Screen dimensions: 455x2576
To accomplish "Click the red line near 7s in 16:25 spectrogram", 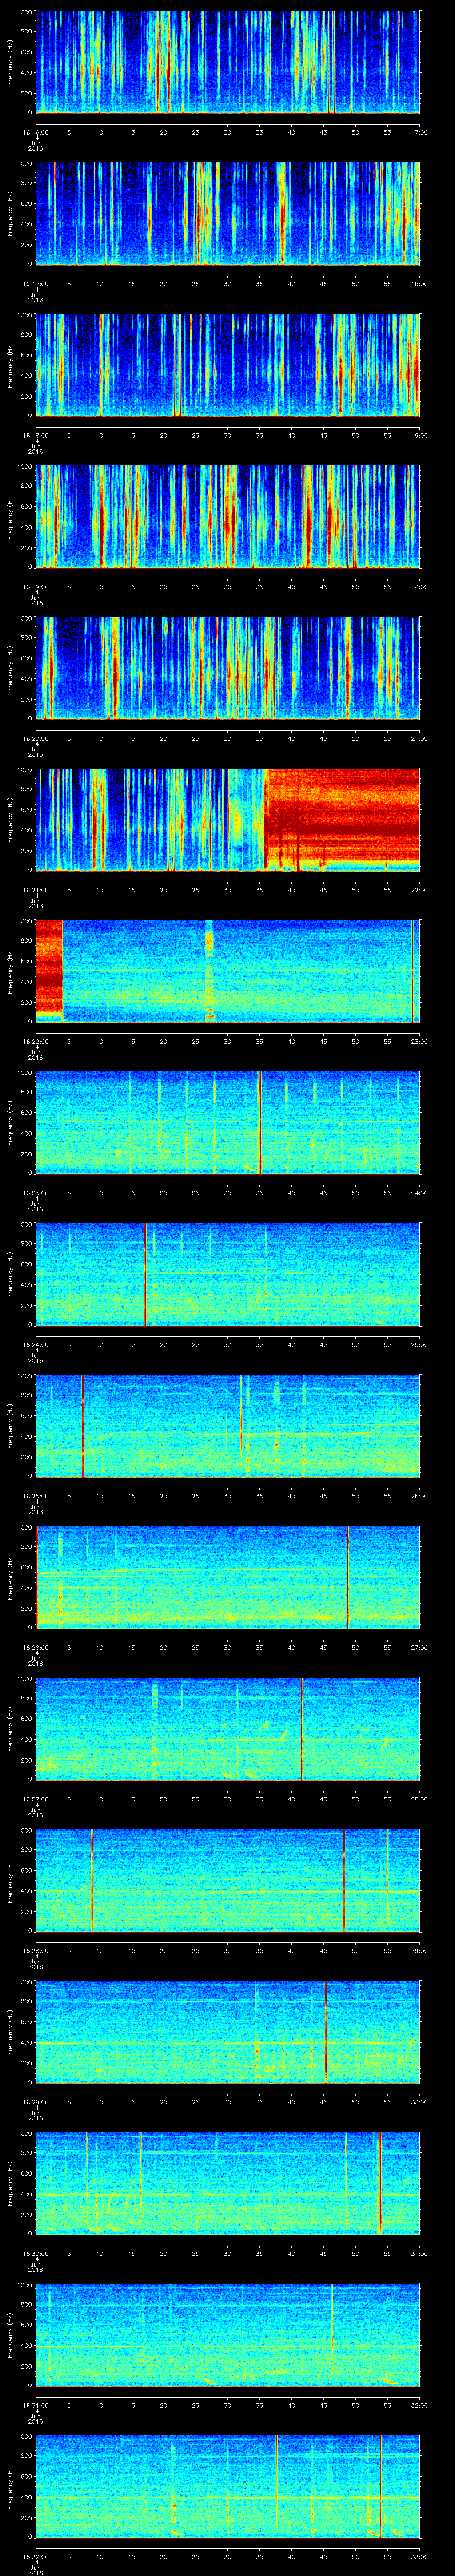I will pos(82,1425).
